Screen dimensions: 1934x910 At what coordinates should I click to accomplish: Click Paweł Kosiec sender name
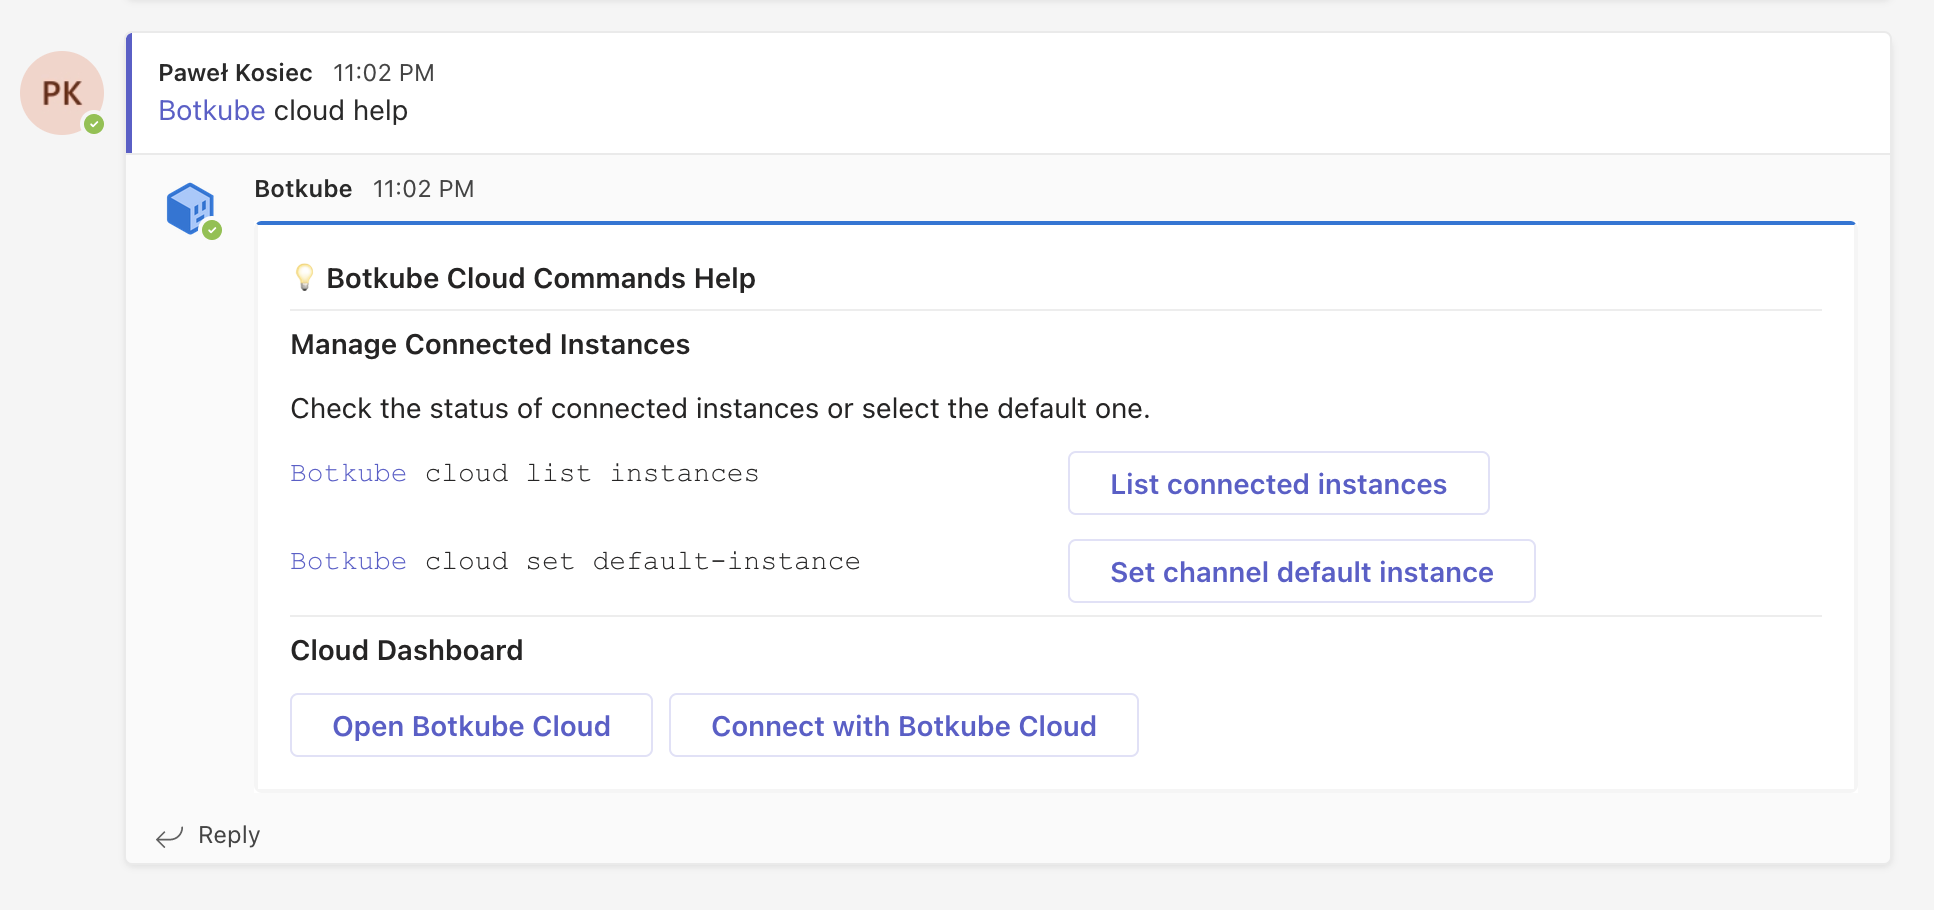(236, 73)
